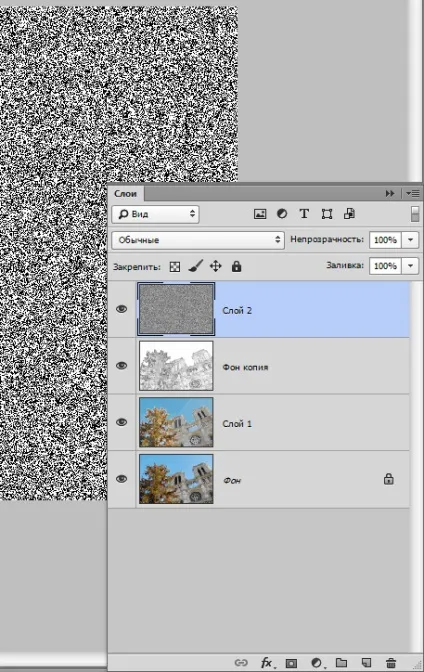Viewport: 424px width, 672px height.
Task: Click the Фон layer photo thumbnail
Action: point(176,479)
